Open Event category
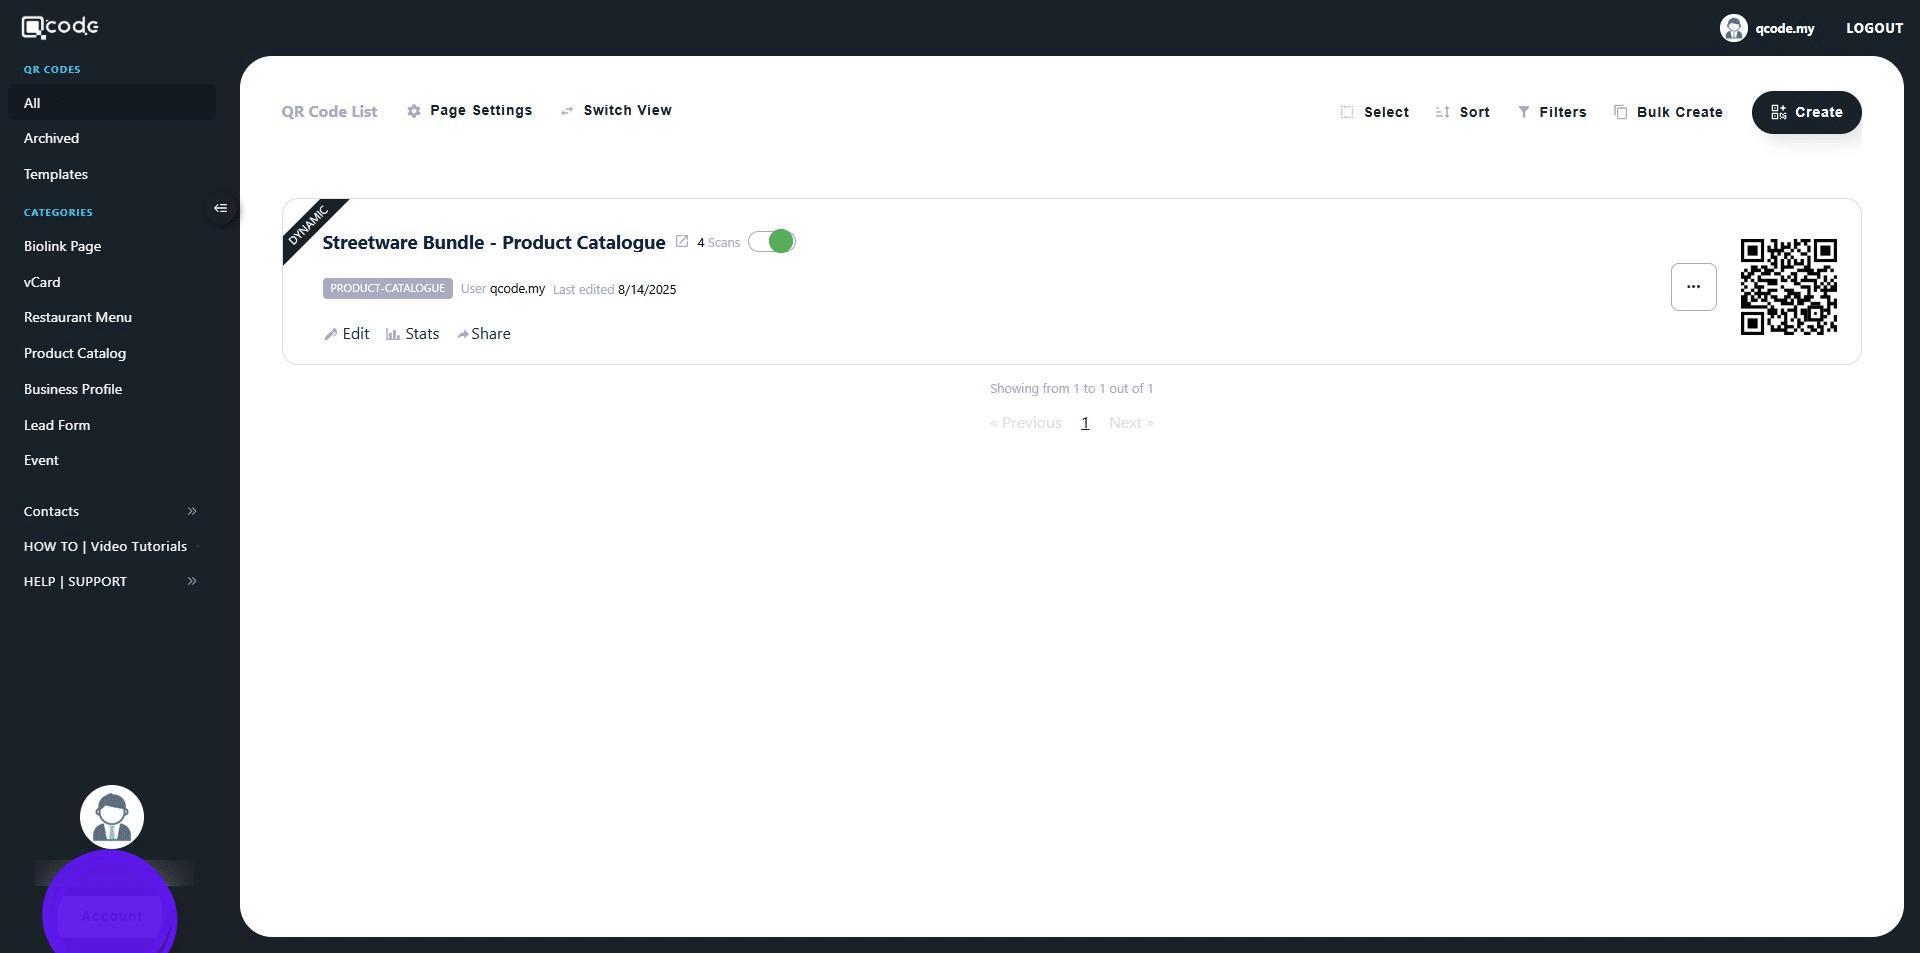This screenshot has height=953, width=1920. (41, 461)
